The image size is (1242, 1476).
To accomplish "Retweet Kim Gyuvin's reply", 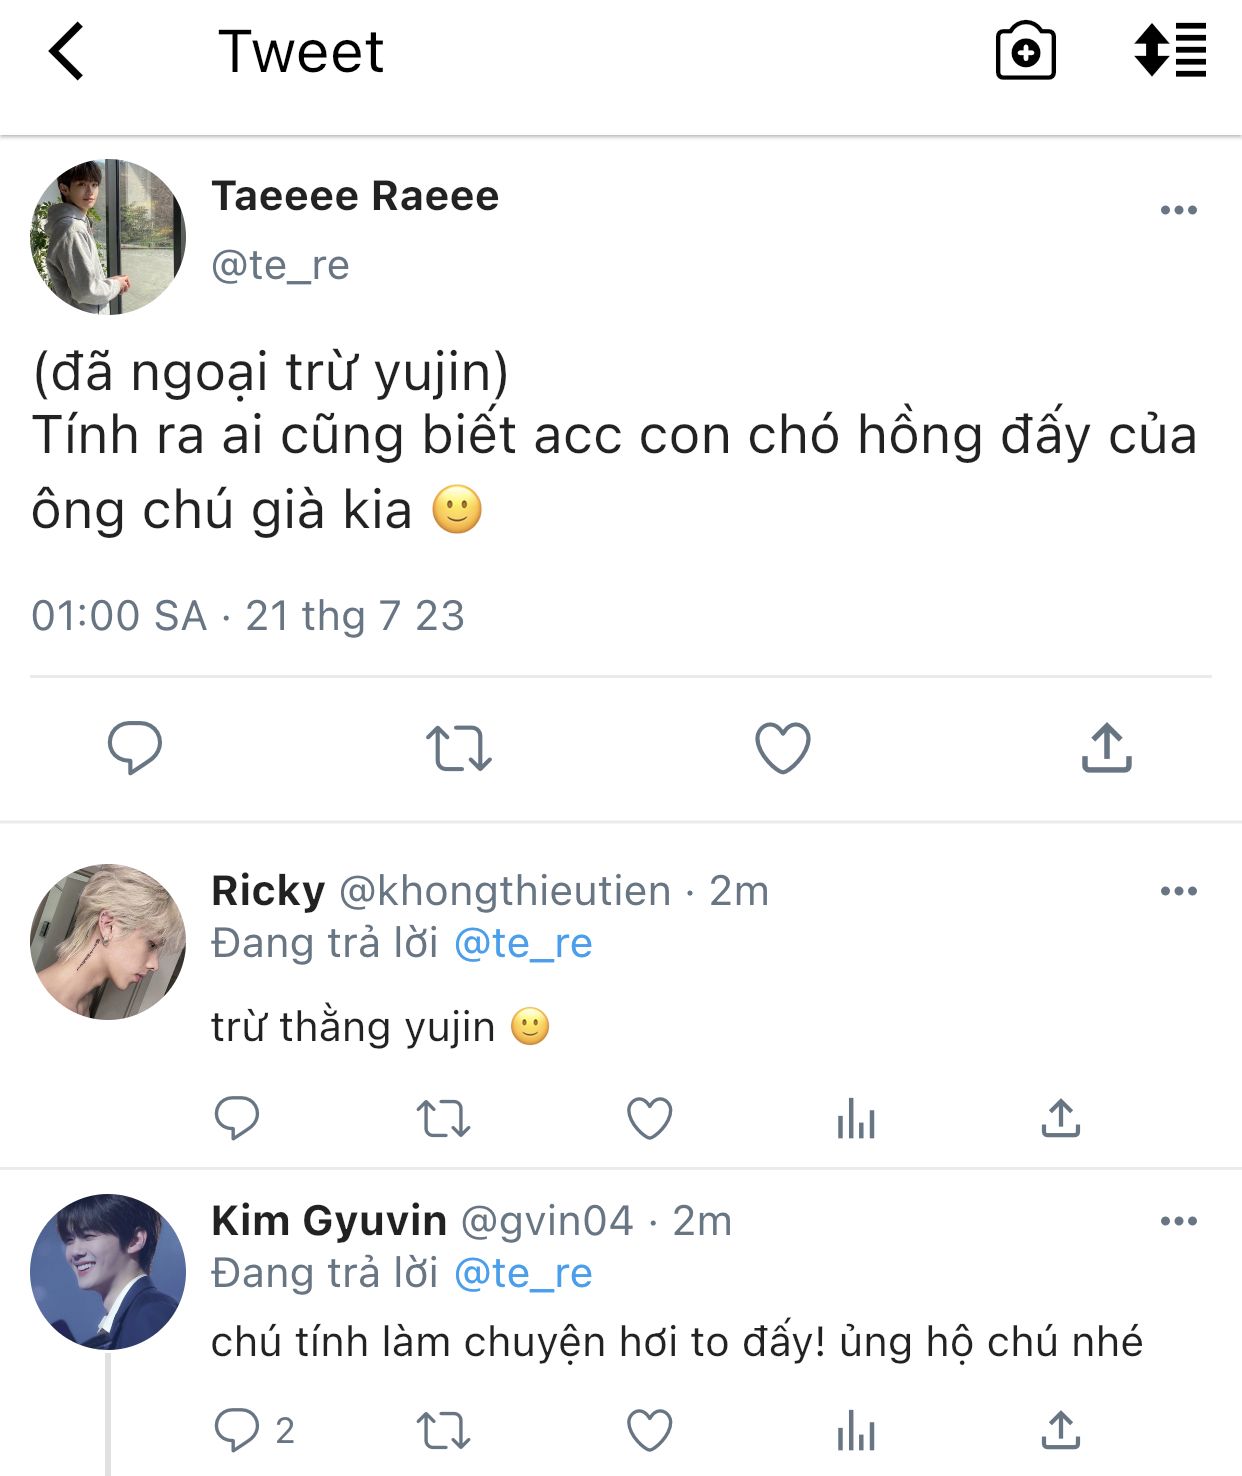I will click(443, 1431).
